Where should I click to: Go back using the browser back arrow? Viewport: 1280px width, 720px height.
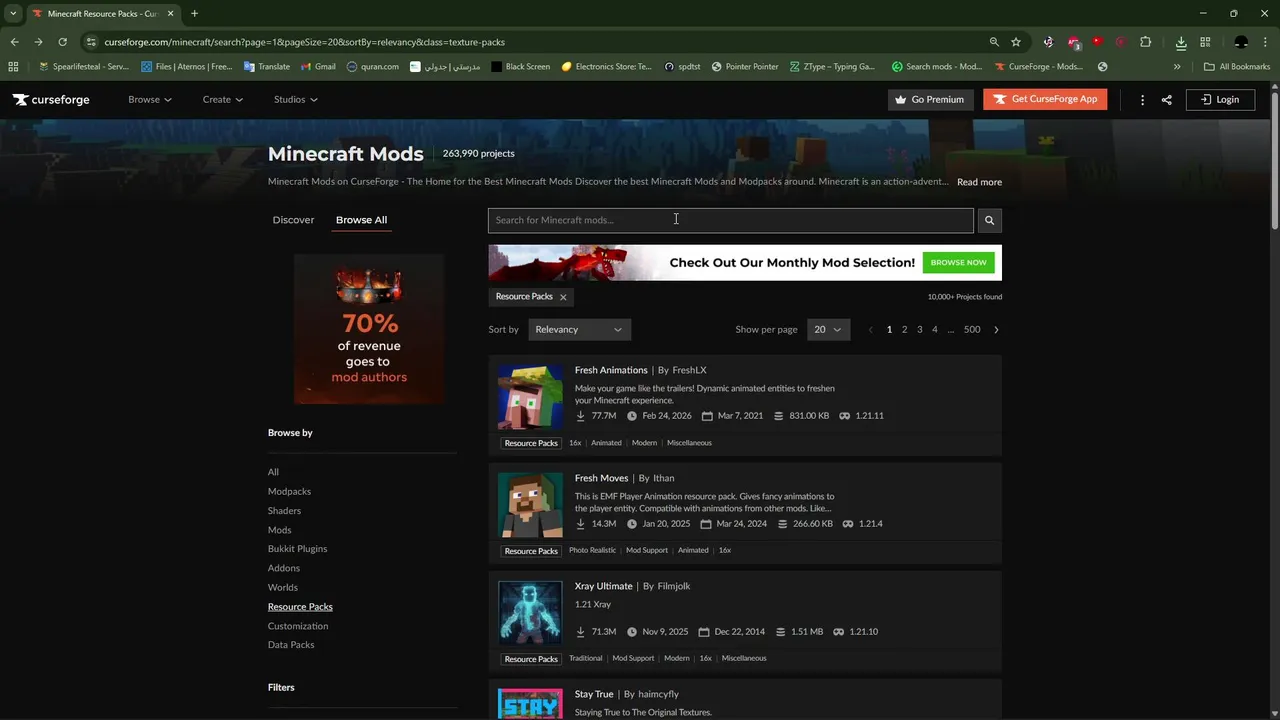point(14,42)
